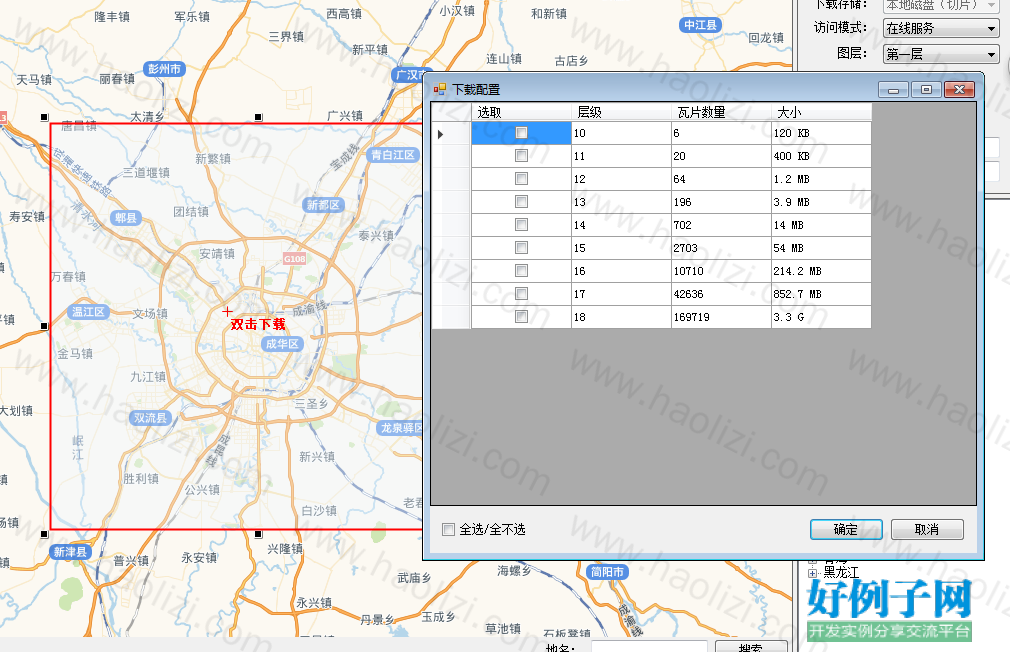Screen dimensions: 1010x652
Task: Click the 大小 column header
Action: tap(821, 112)
